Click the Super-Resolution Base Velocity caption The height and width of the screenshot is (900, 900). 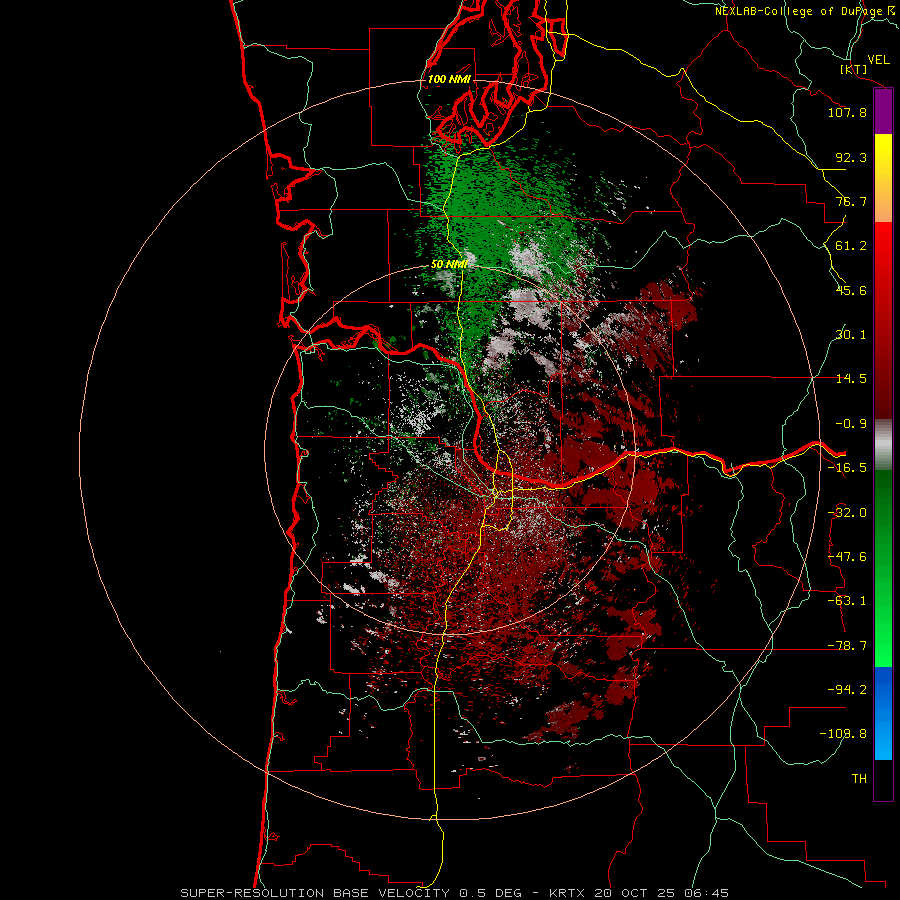click(x=455, y=893)
